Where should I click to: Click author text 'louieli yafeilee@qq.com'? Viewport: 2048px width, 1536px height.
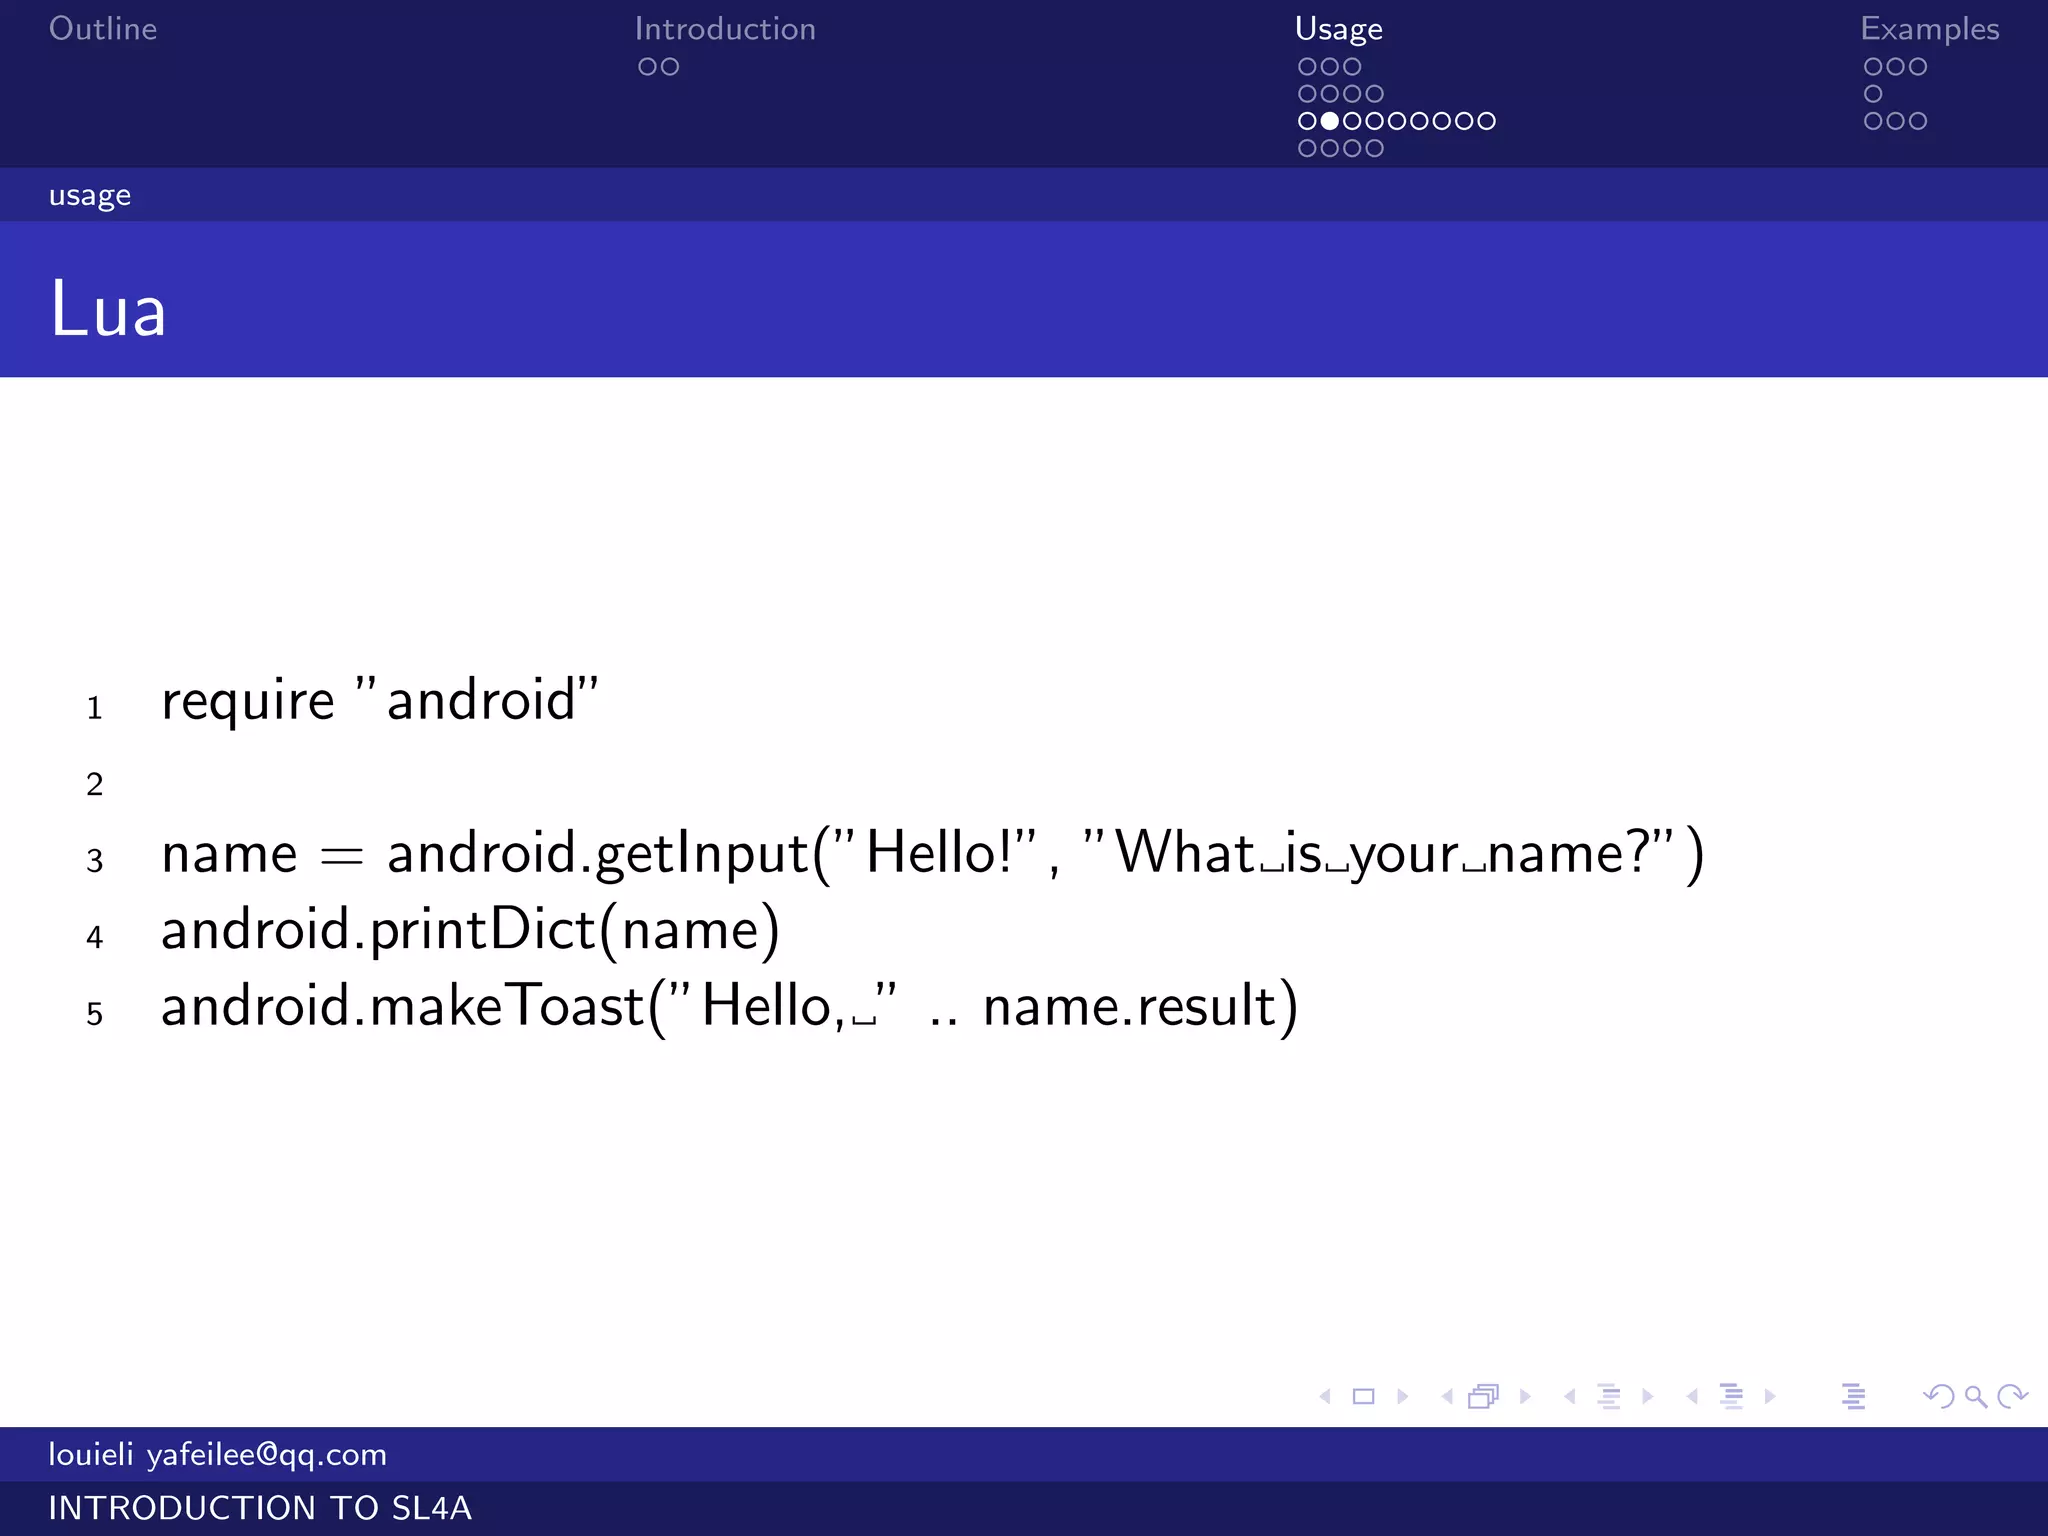tap(217, 1454)
